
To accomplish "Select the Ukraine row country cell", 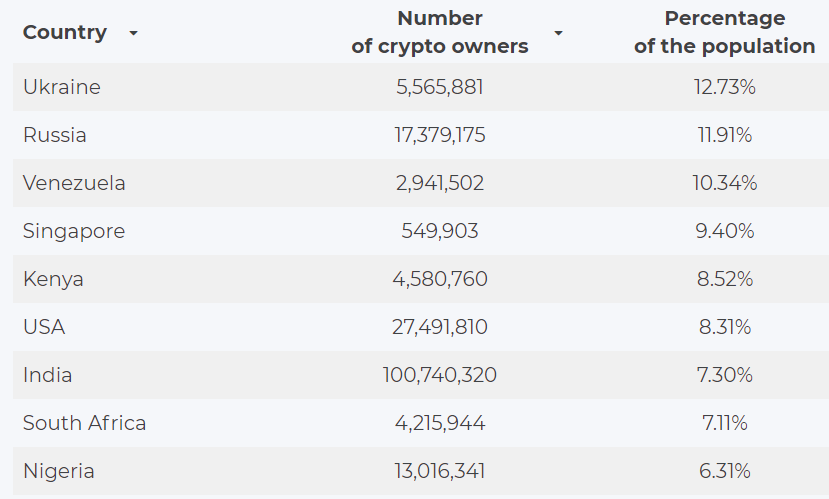I will 62,87.
